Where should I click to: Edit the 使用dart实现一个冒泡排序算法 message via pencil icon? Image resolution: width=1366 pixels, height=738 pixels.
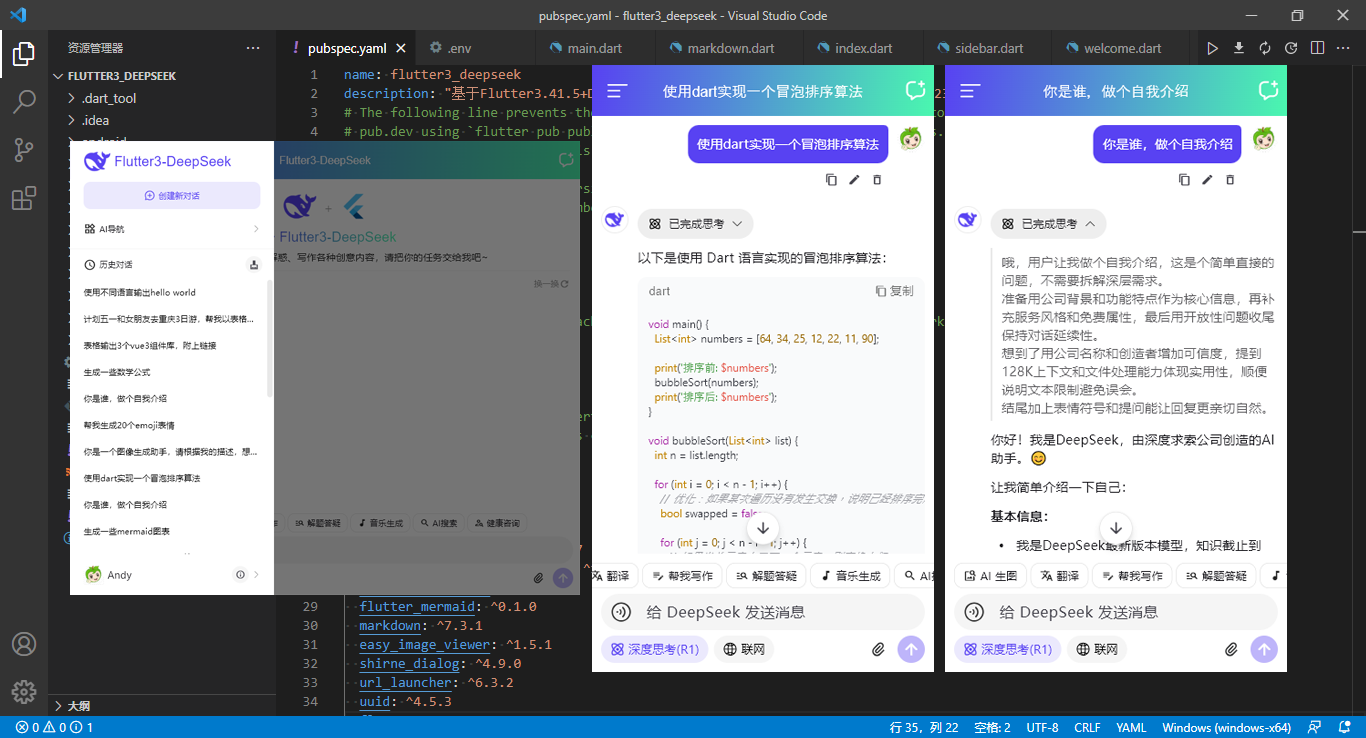[x=854, y=180]
